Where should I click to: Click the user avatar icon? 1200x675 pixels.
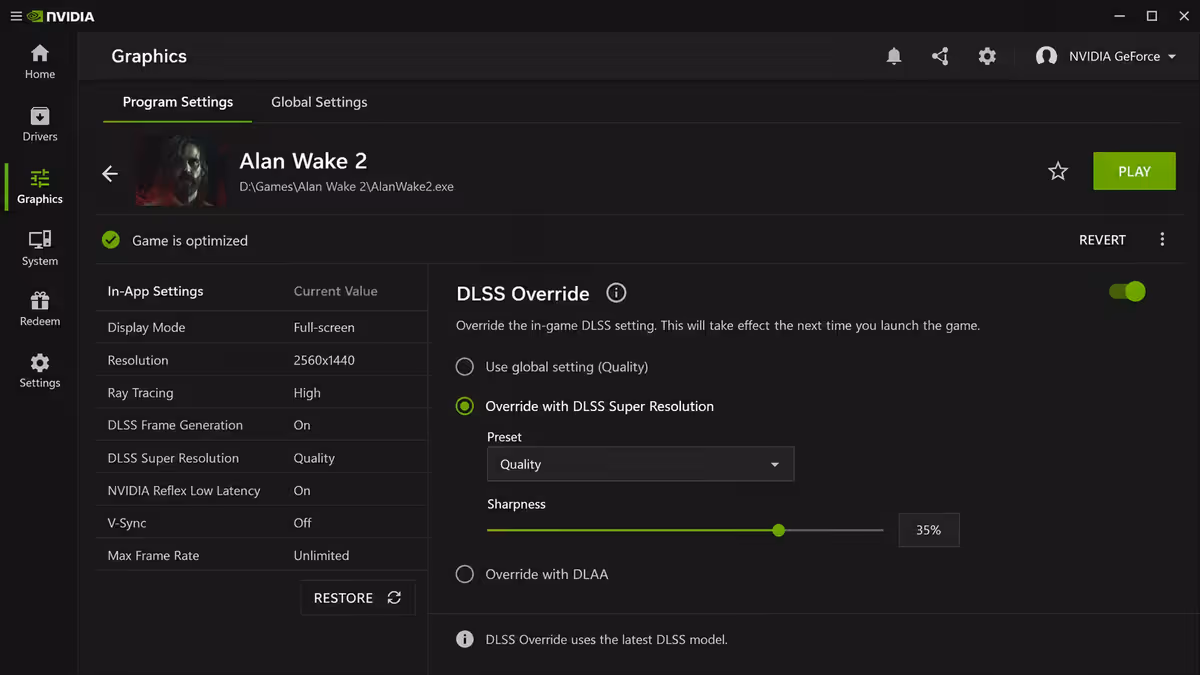1047,57
